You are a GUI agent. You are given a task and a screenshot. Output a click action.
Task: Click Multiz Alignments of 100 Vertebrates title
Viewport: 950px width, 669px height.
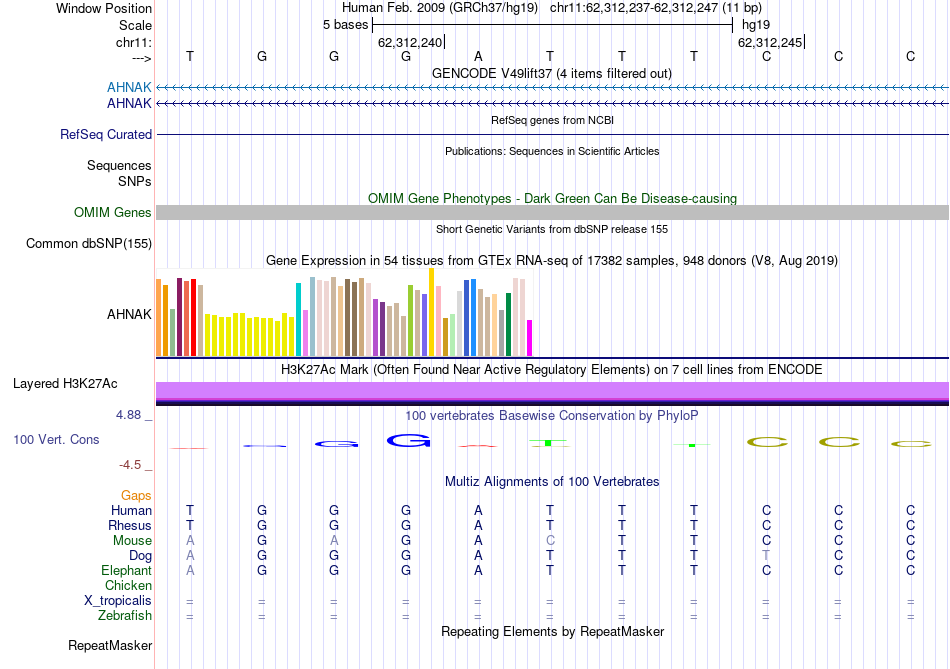coord(552,482)
